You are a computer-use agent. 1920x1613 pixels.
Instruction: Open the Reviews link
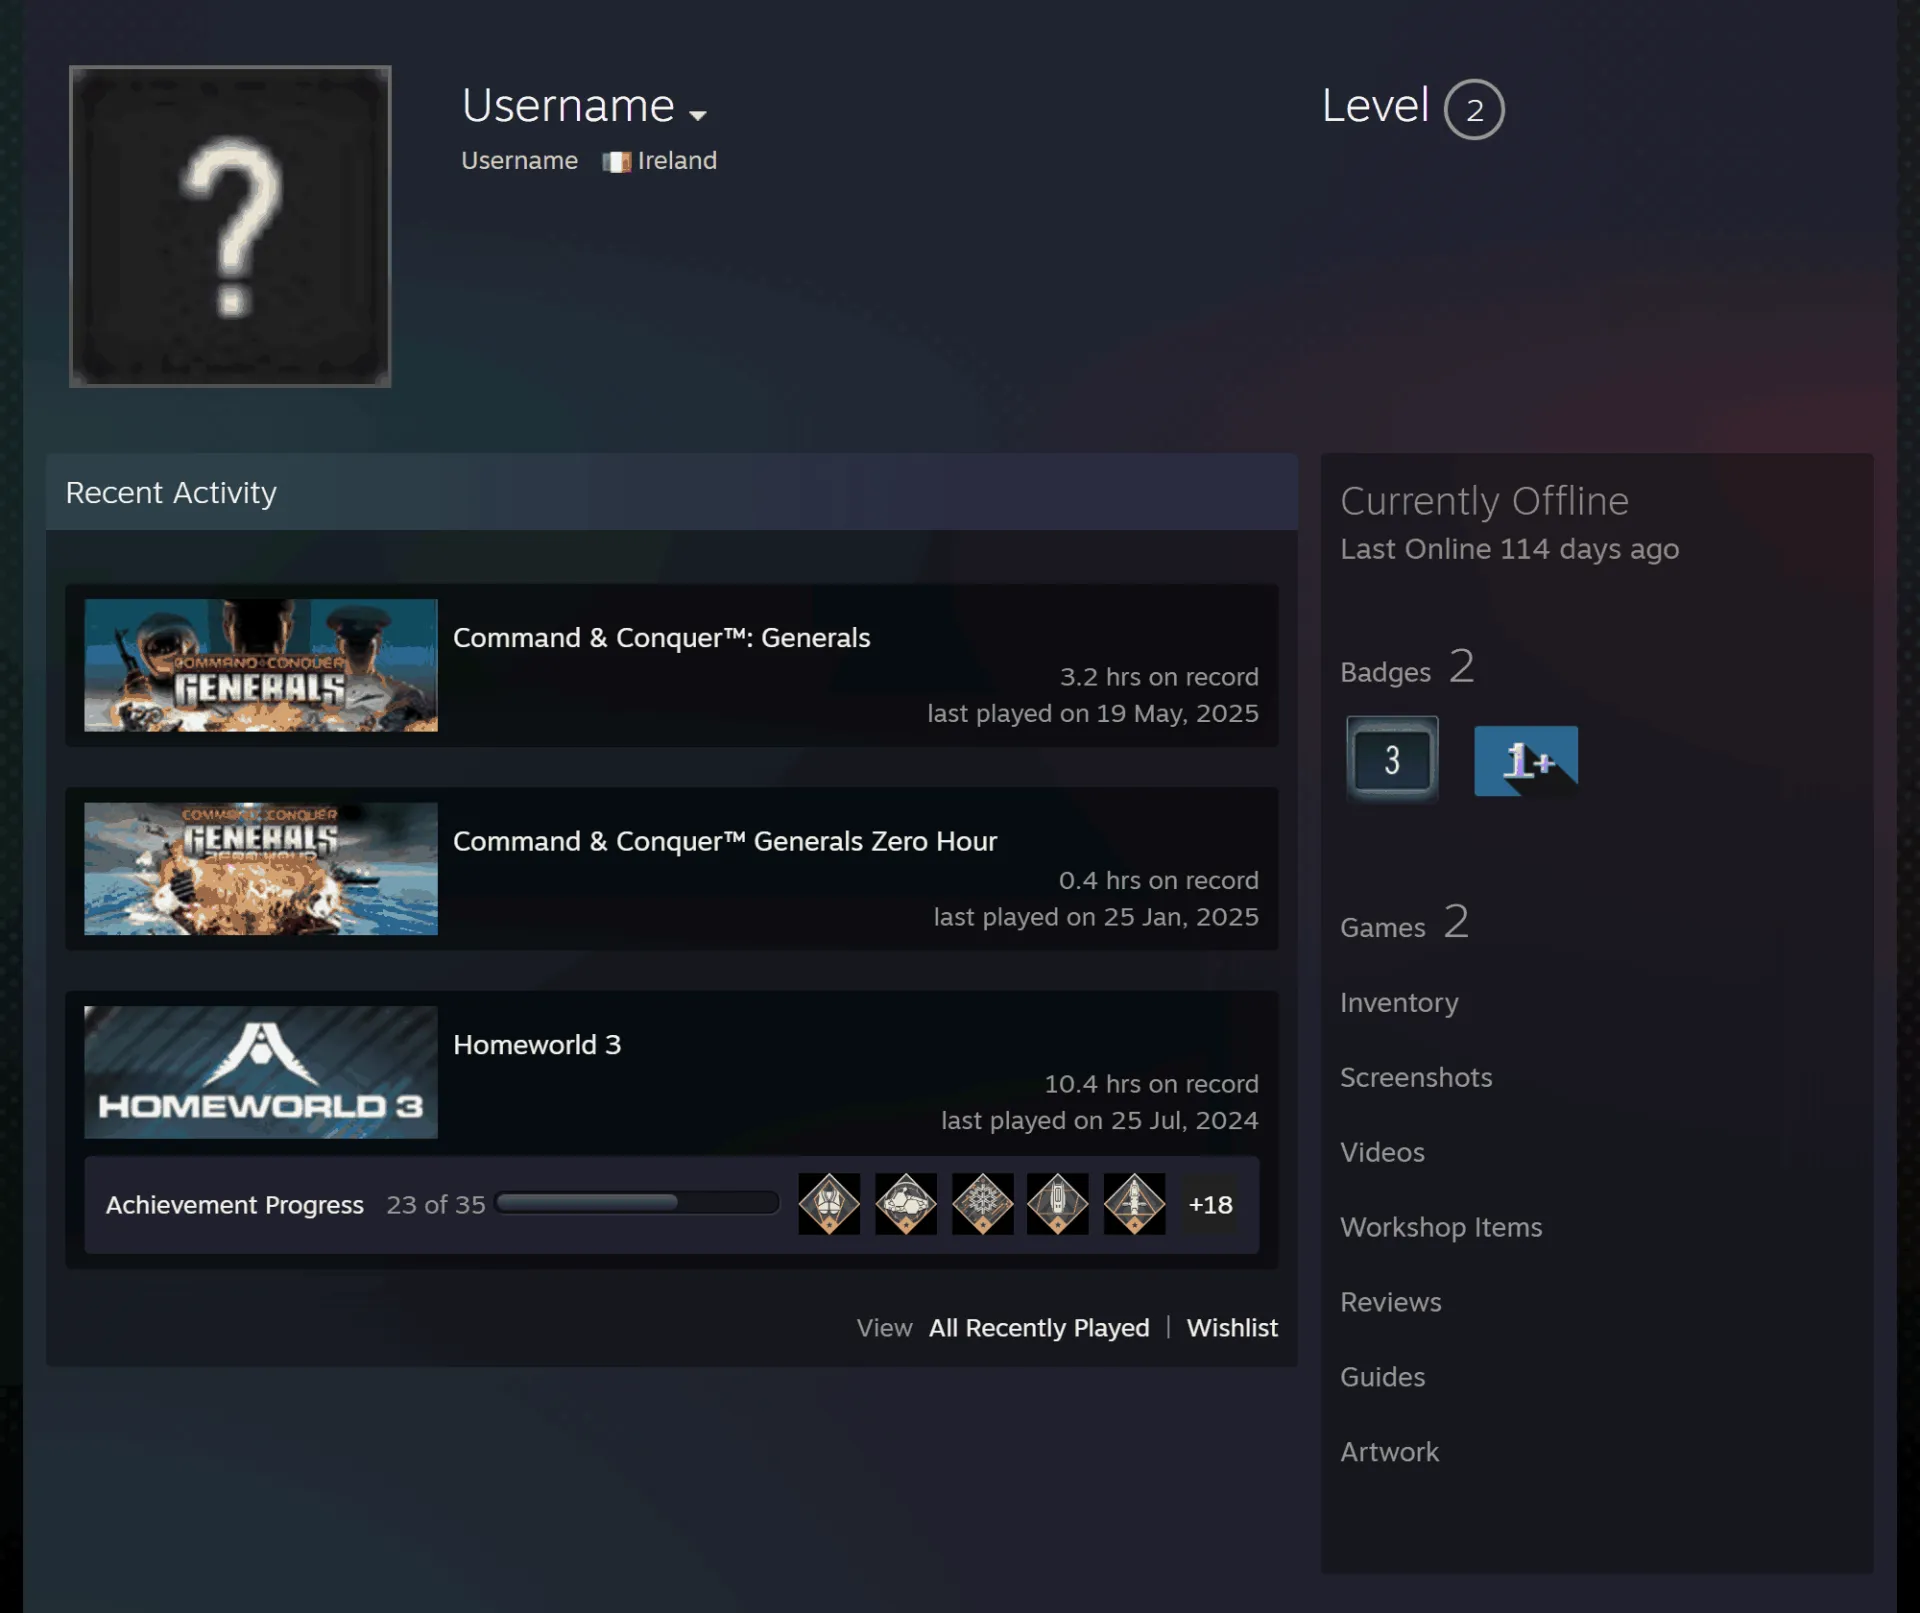[x=1390, y=1302]
